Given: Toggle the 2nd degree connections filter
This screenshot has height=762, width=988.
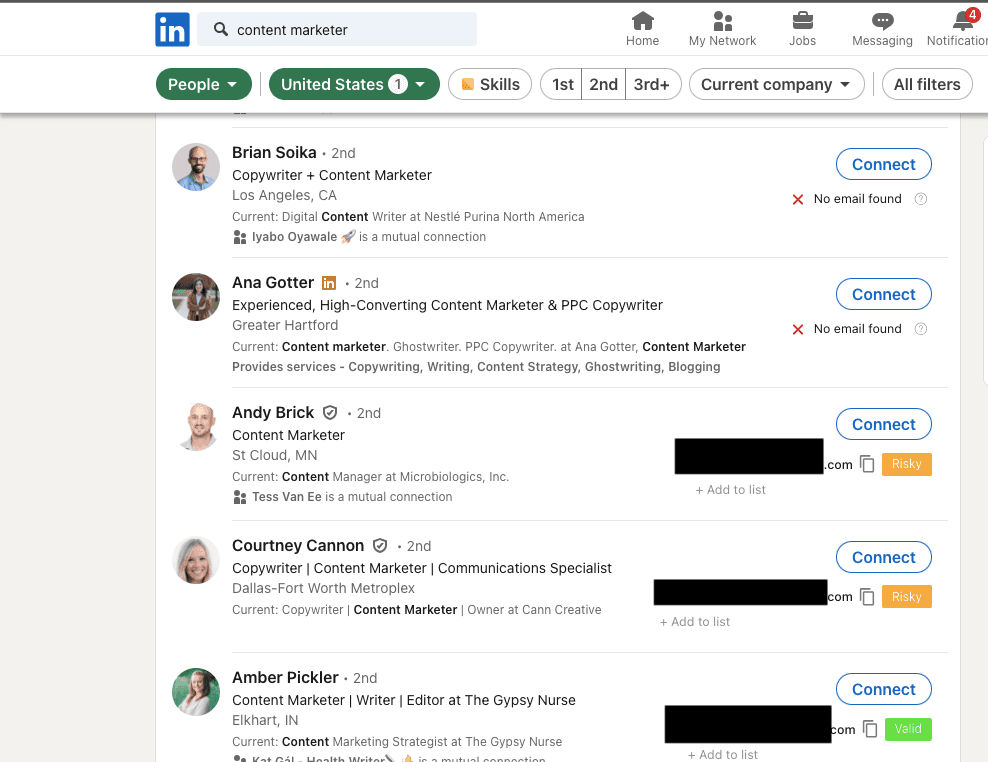Looking at the screenshot, I should 604,84.
